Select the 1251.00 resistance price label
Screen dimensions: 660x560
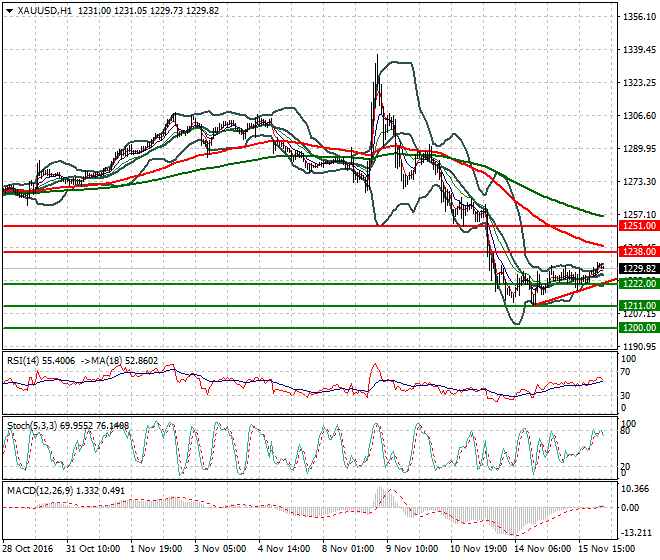639,226
